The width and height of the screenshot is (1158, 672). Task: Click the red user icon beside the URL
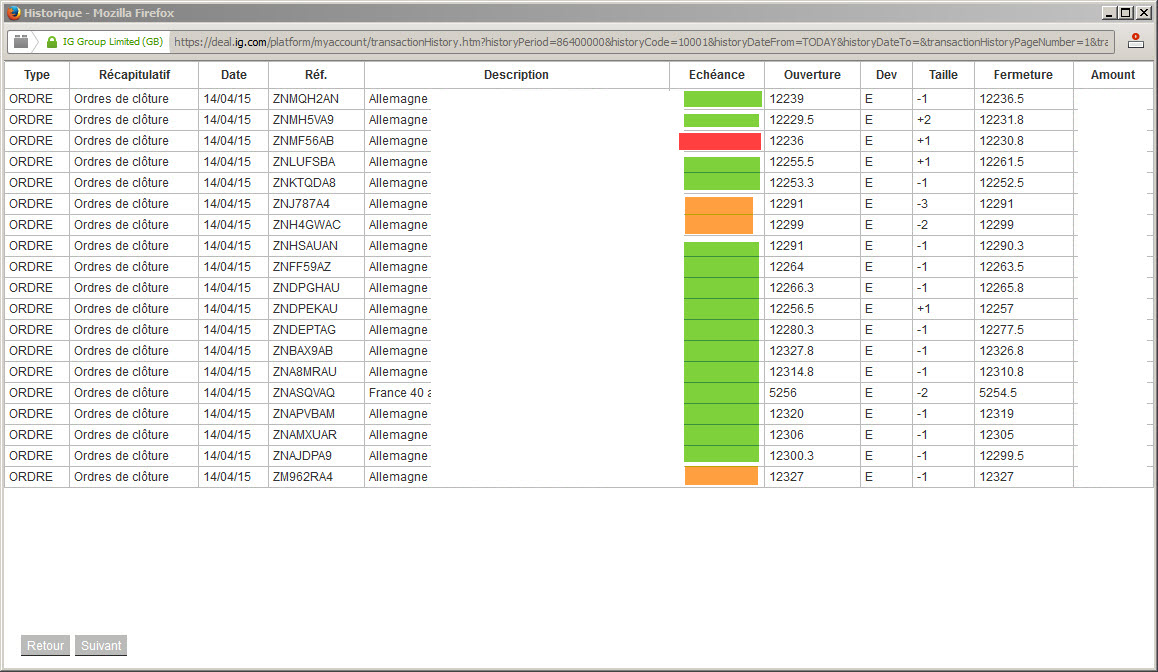[x=1136, y=41]
